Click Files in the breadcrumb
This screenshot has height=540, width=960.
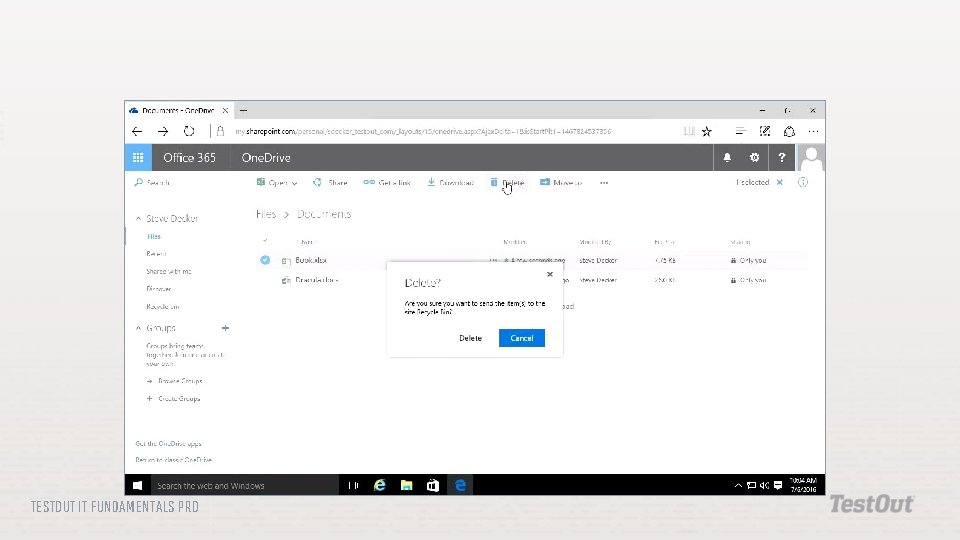coord(266,214)
